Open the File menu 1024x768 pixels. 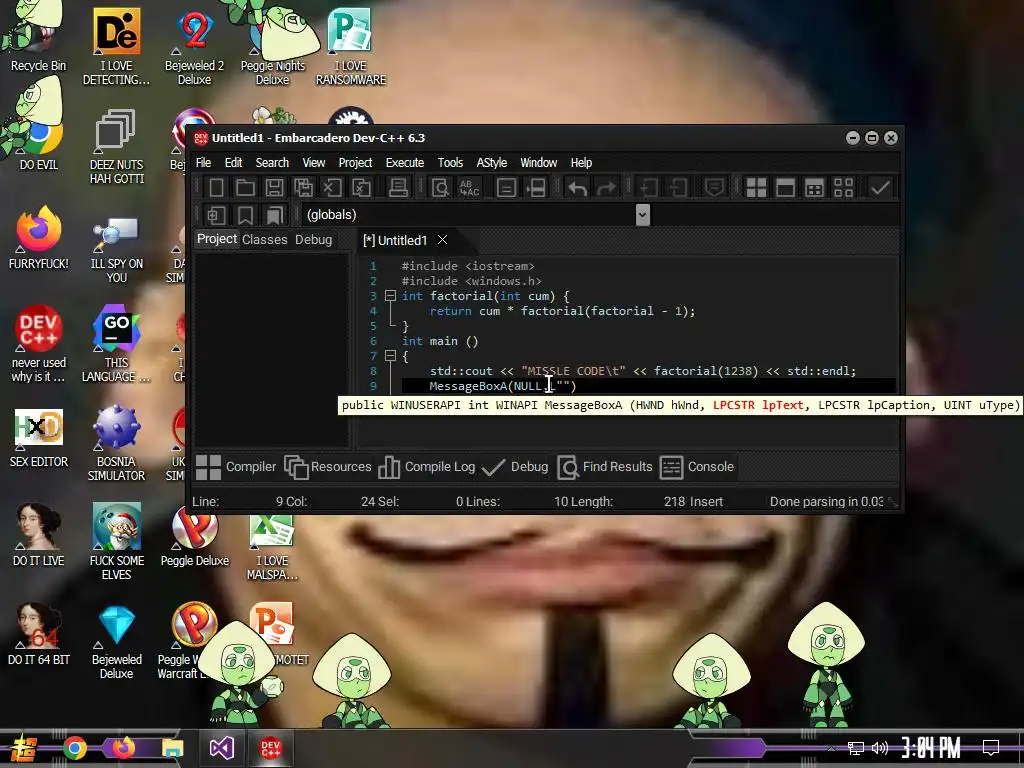[203, 163]
